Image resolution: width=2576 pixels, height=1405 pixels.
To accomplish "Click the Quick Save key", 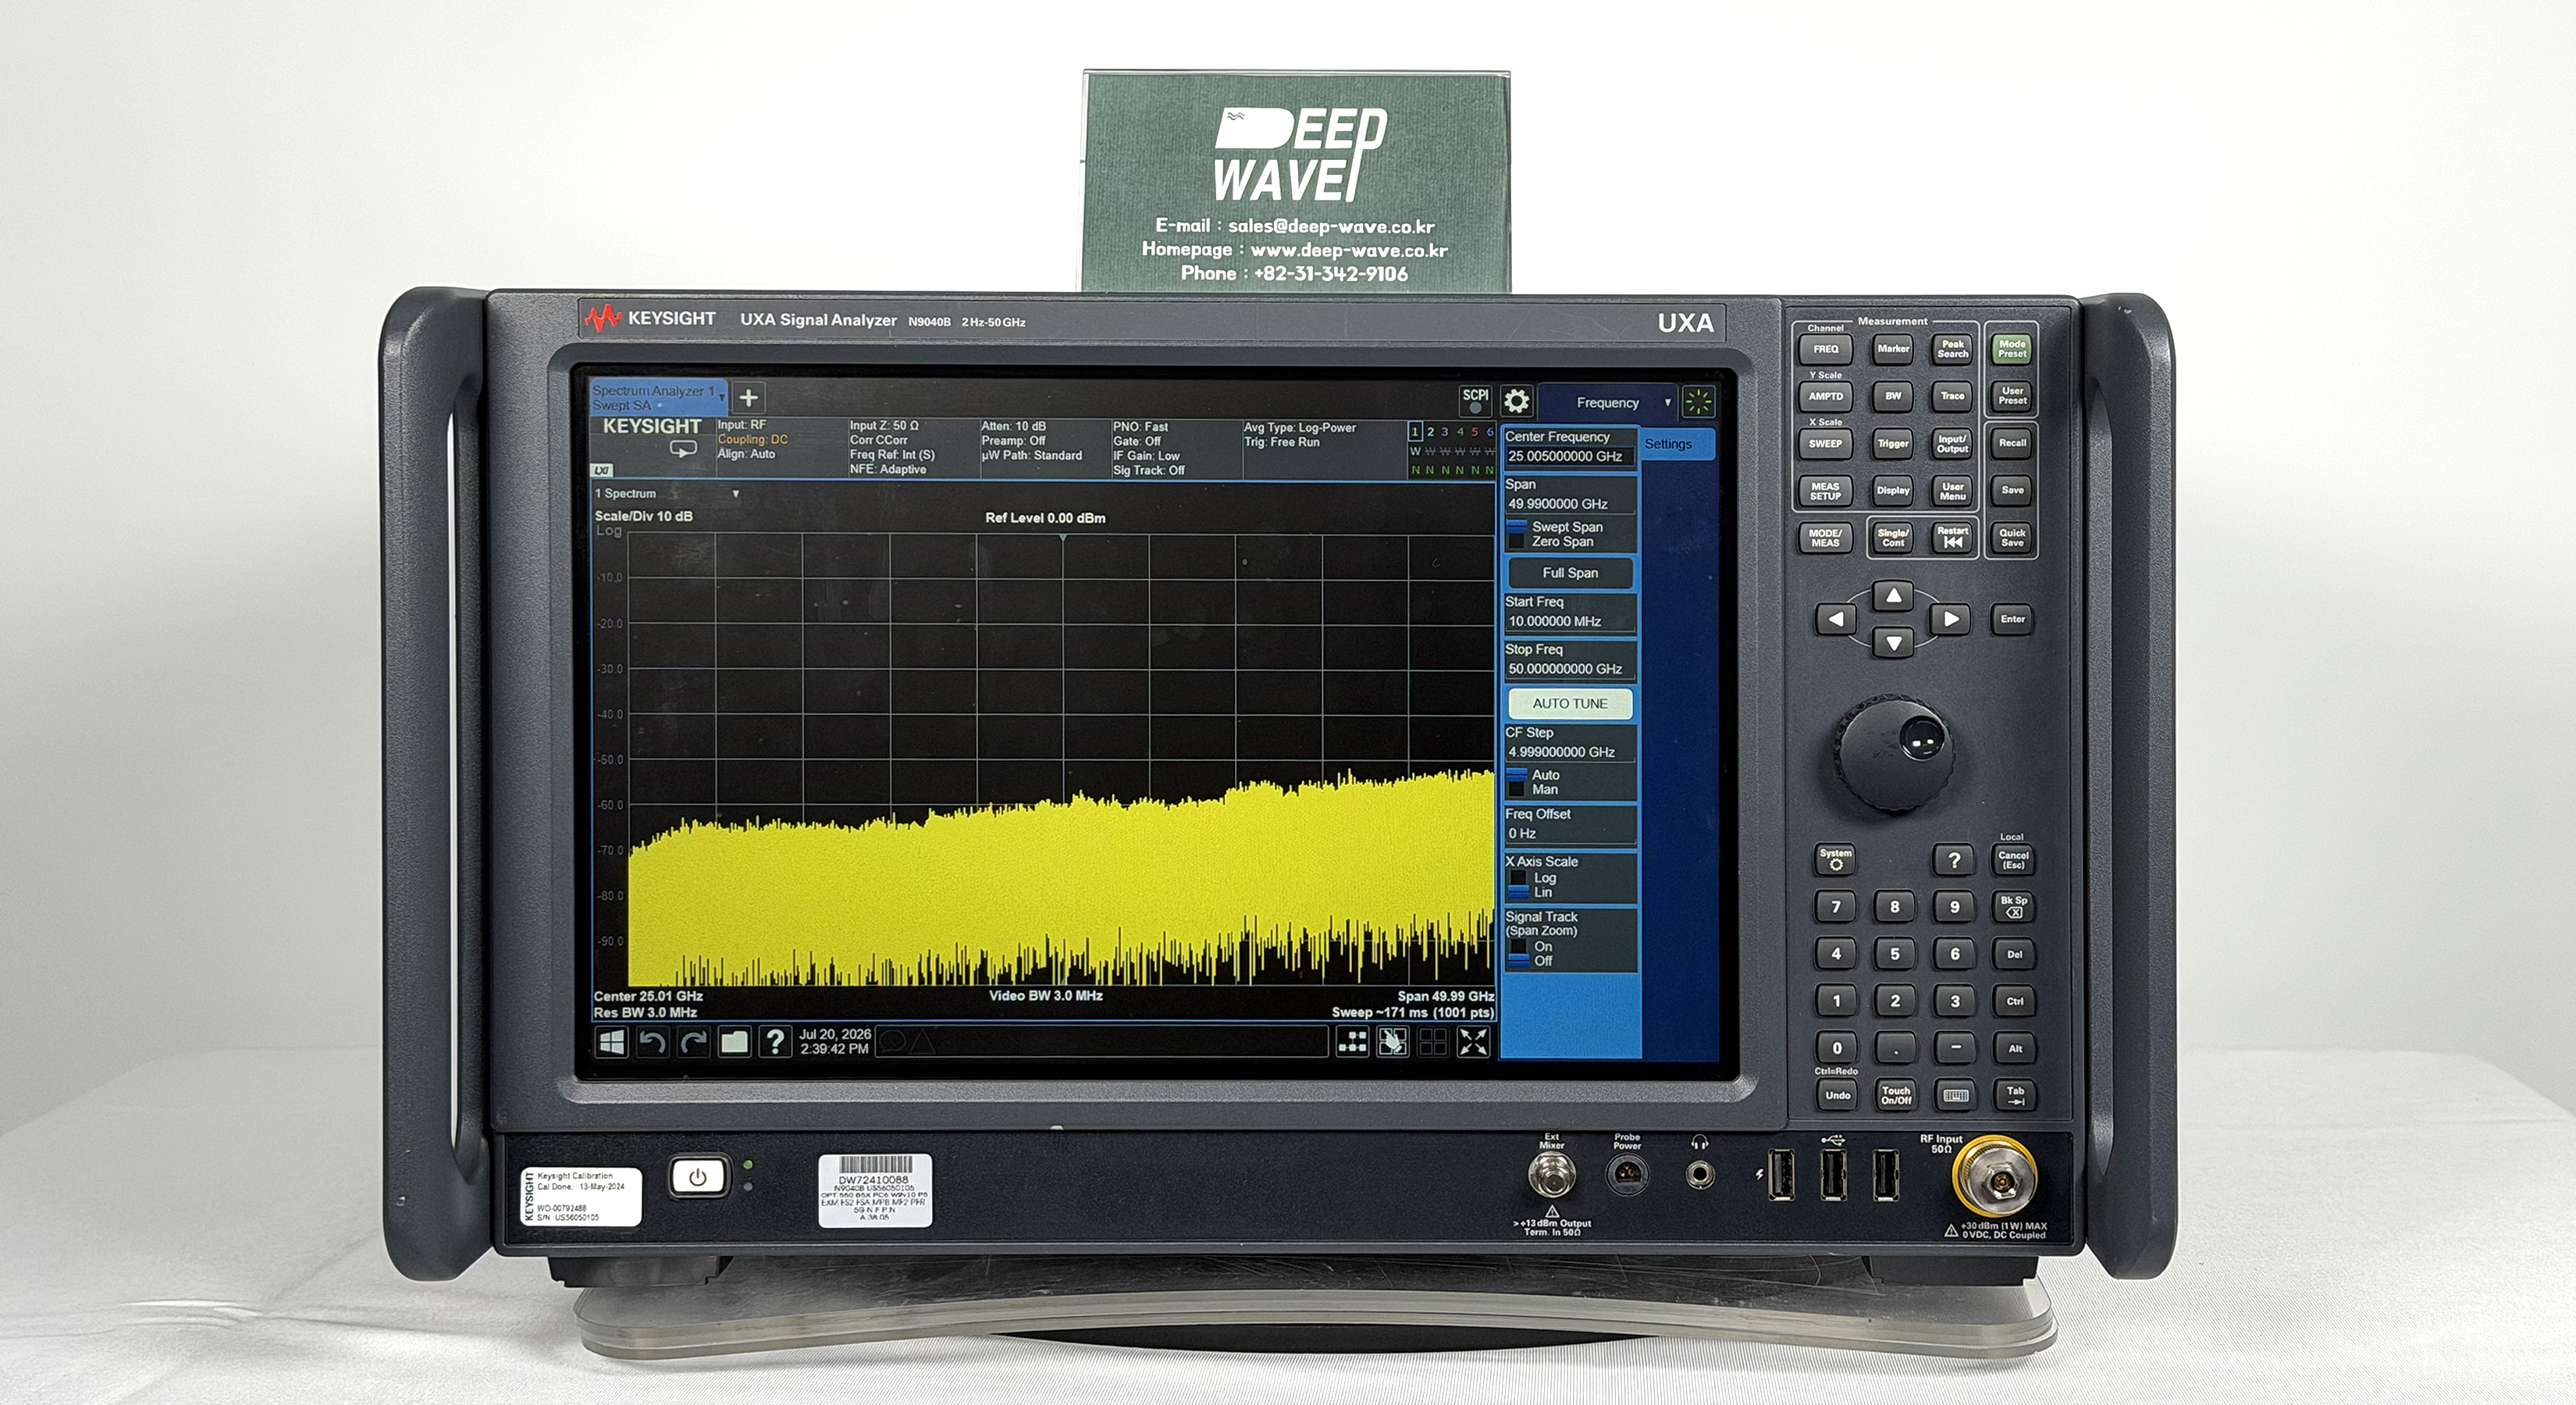I will coord(2012,538).
